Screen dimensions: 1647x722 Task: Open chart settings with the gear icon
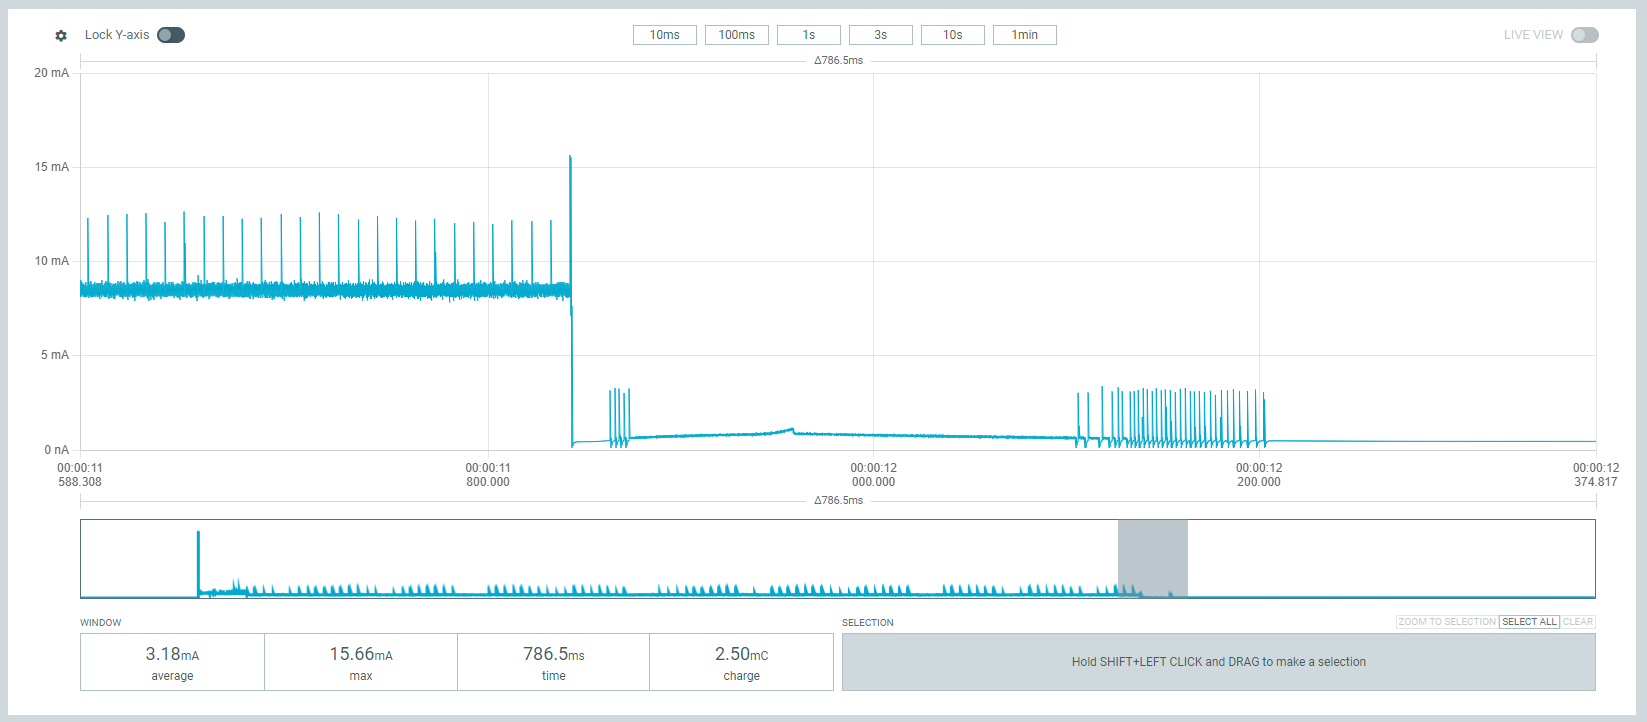(61, 35)
